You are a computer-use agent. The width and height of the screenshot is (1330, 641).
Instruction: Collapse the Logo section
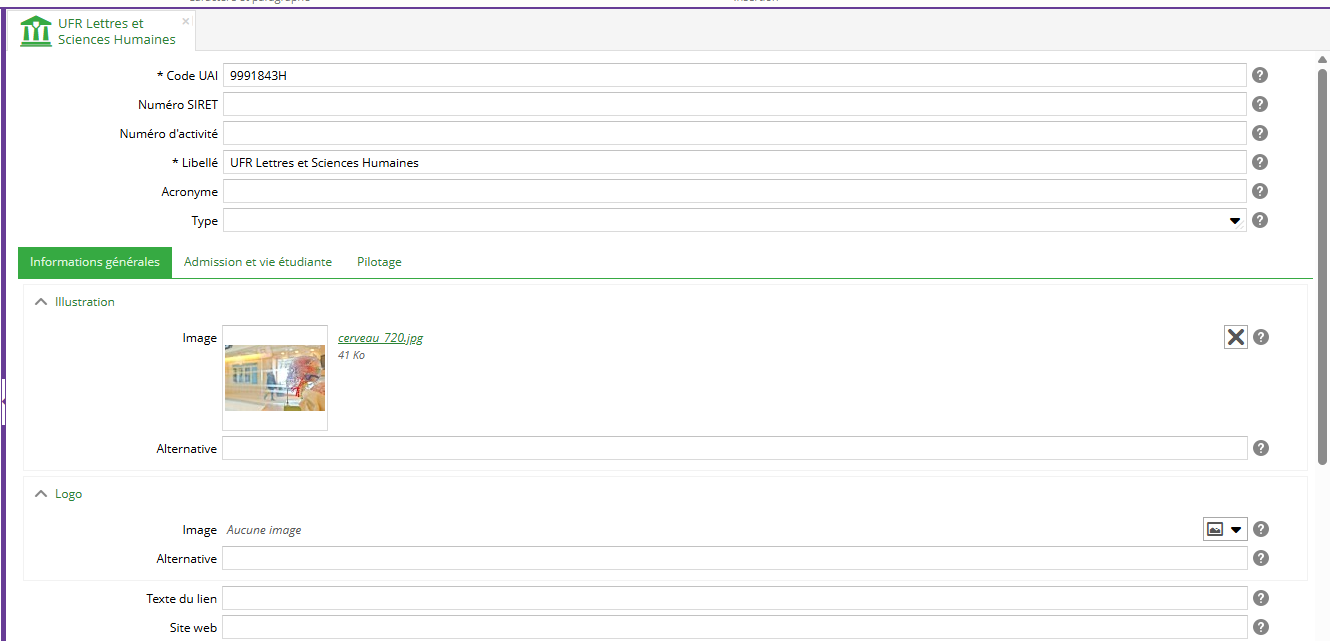[x=41, y=494]
